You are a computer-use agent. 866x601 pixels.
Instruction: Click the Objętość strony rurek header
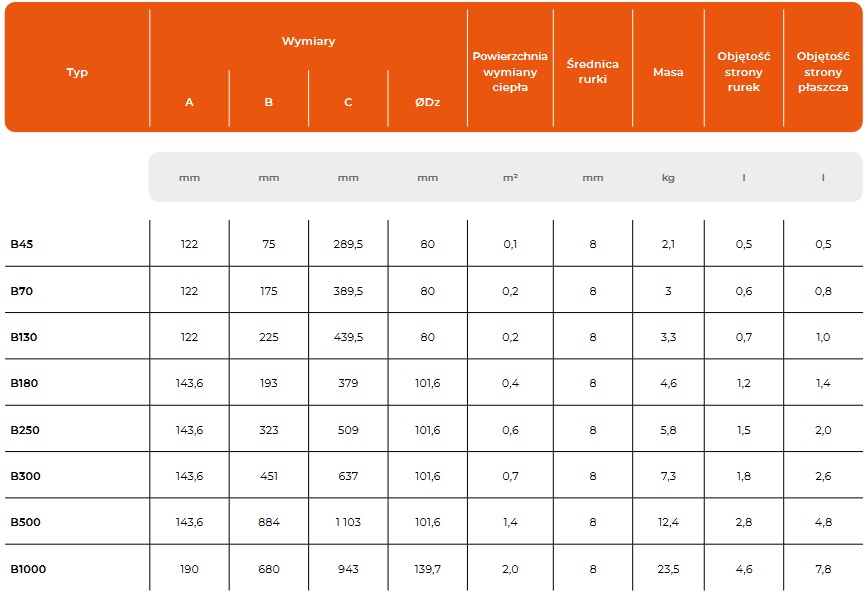click(x=744, y=71)
